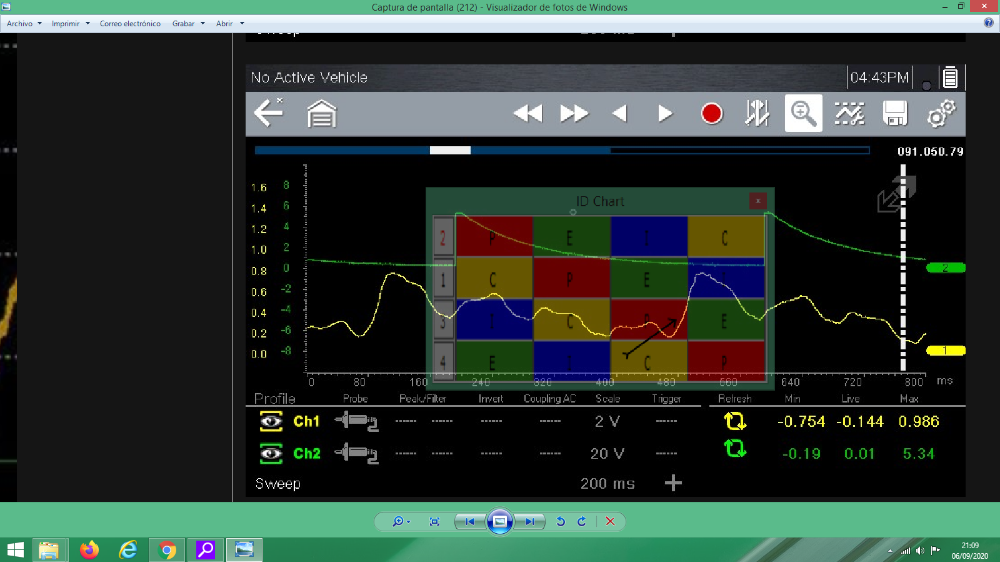Expand the Imprimir dropdown menu
This screenshot has width=1000, height=562.
70,23
